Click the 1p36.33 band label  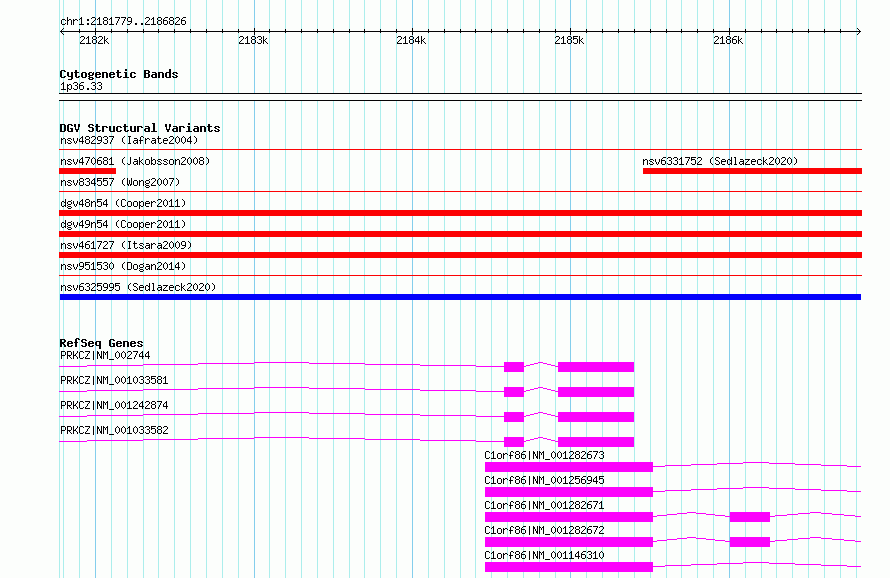81,86
